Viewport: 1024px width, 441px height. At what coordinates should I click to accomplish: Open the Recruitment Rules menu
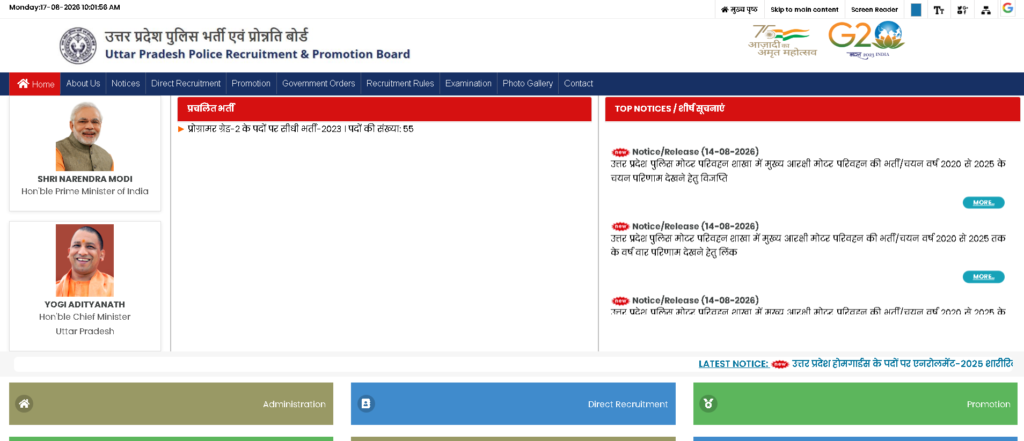click(400, 84)
